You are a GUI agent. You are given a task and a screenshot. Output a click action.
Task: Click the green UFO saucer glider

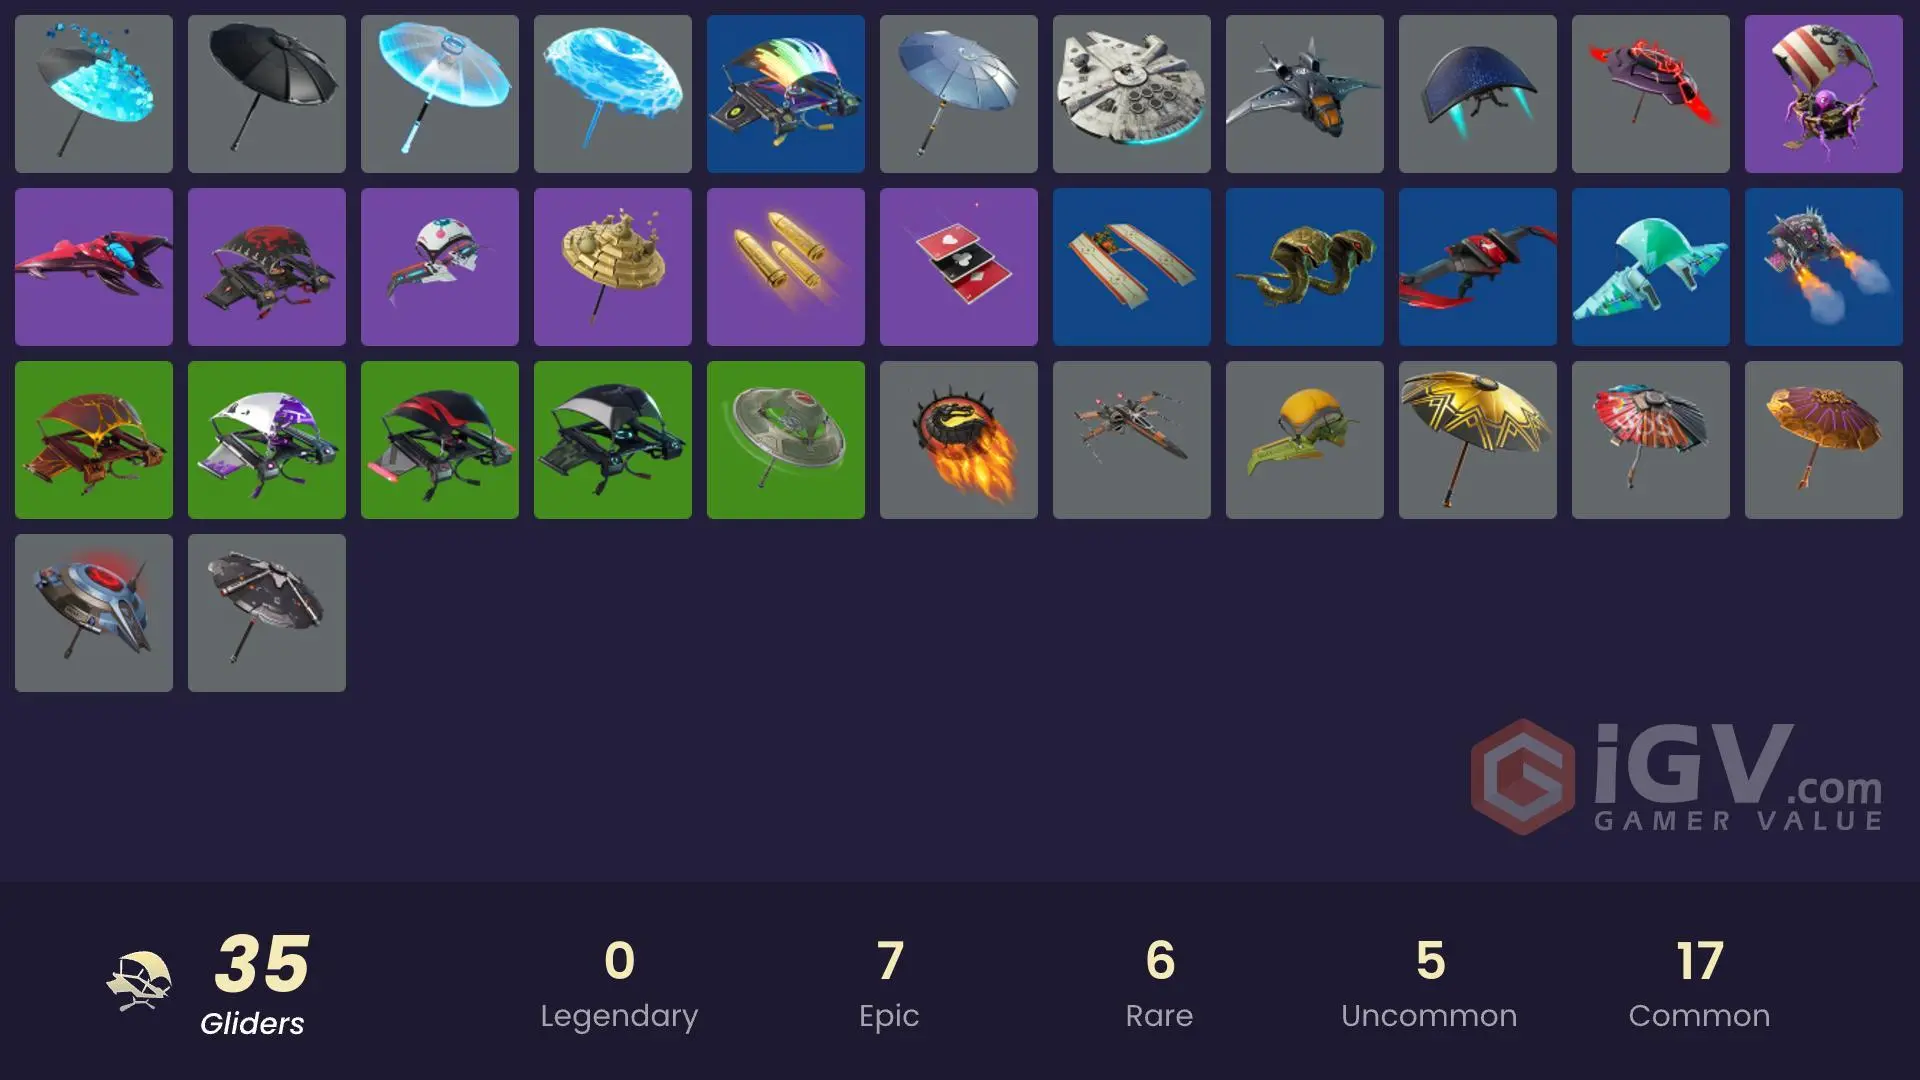pyautogui.click(x=786, y=440)
